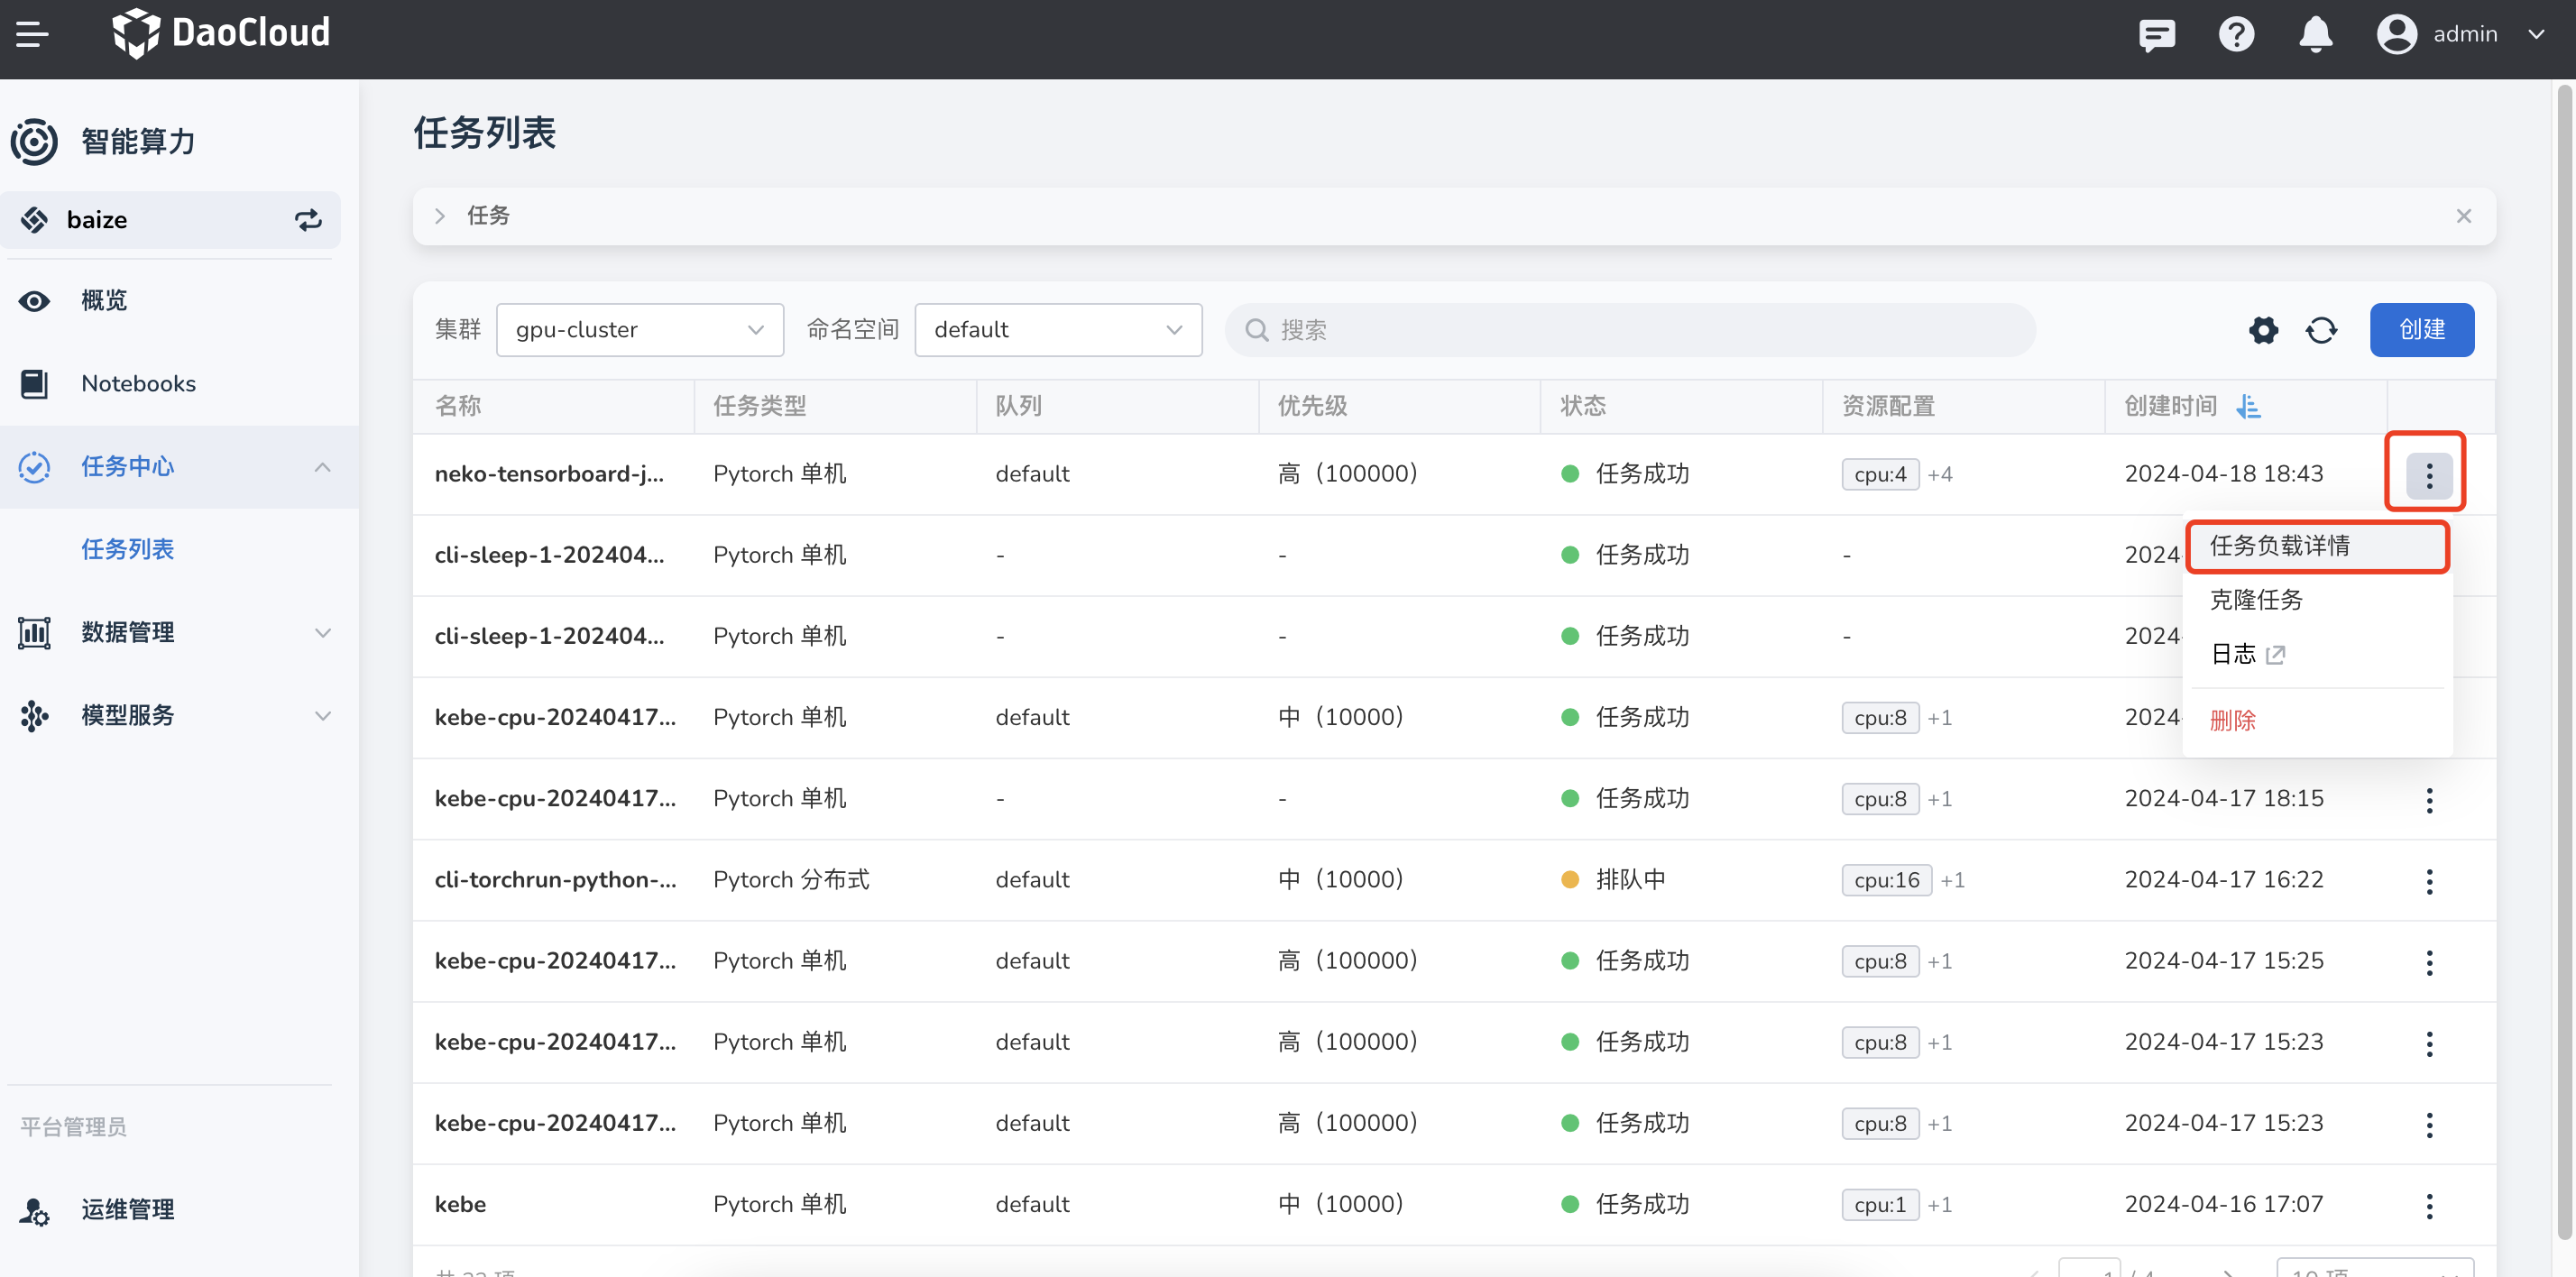Click the help question mark icon

pyautogui.click(x=2236, y=35)
